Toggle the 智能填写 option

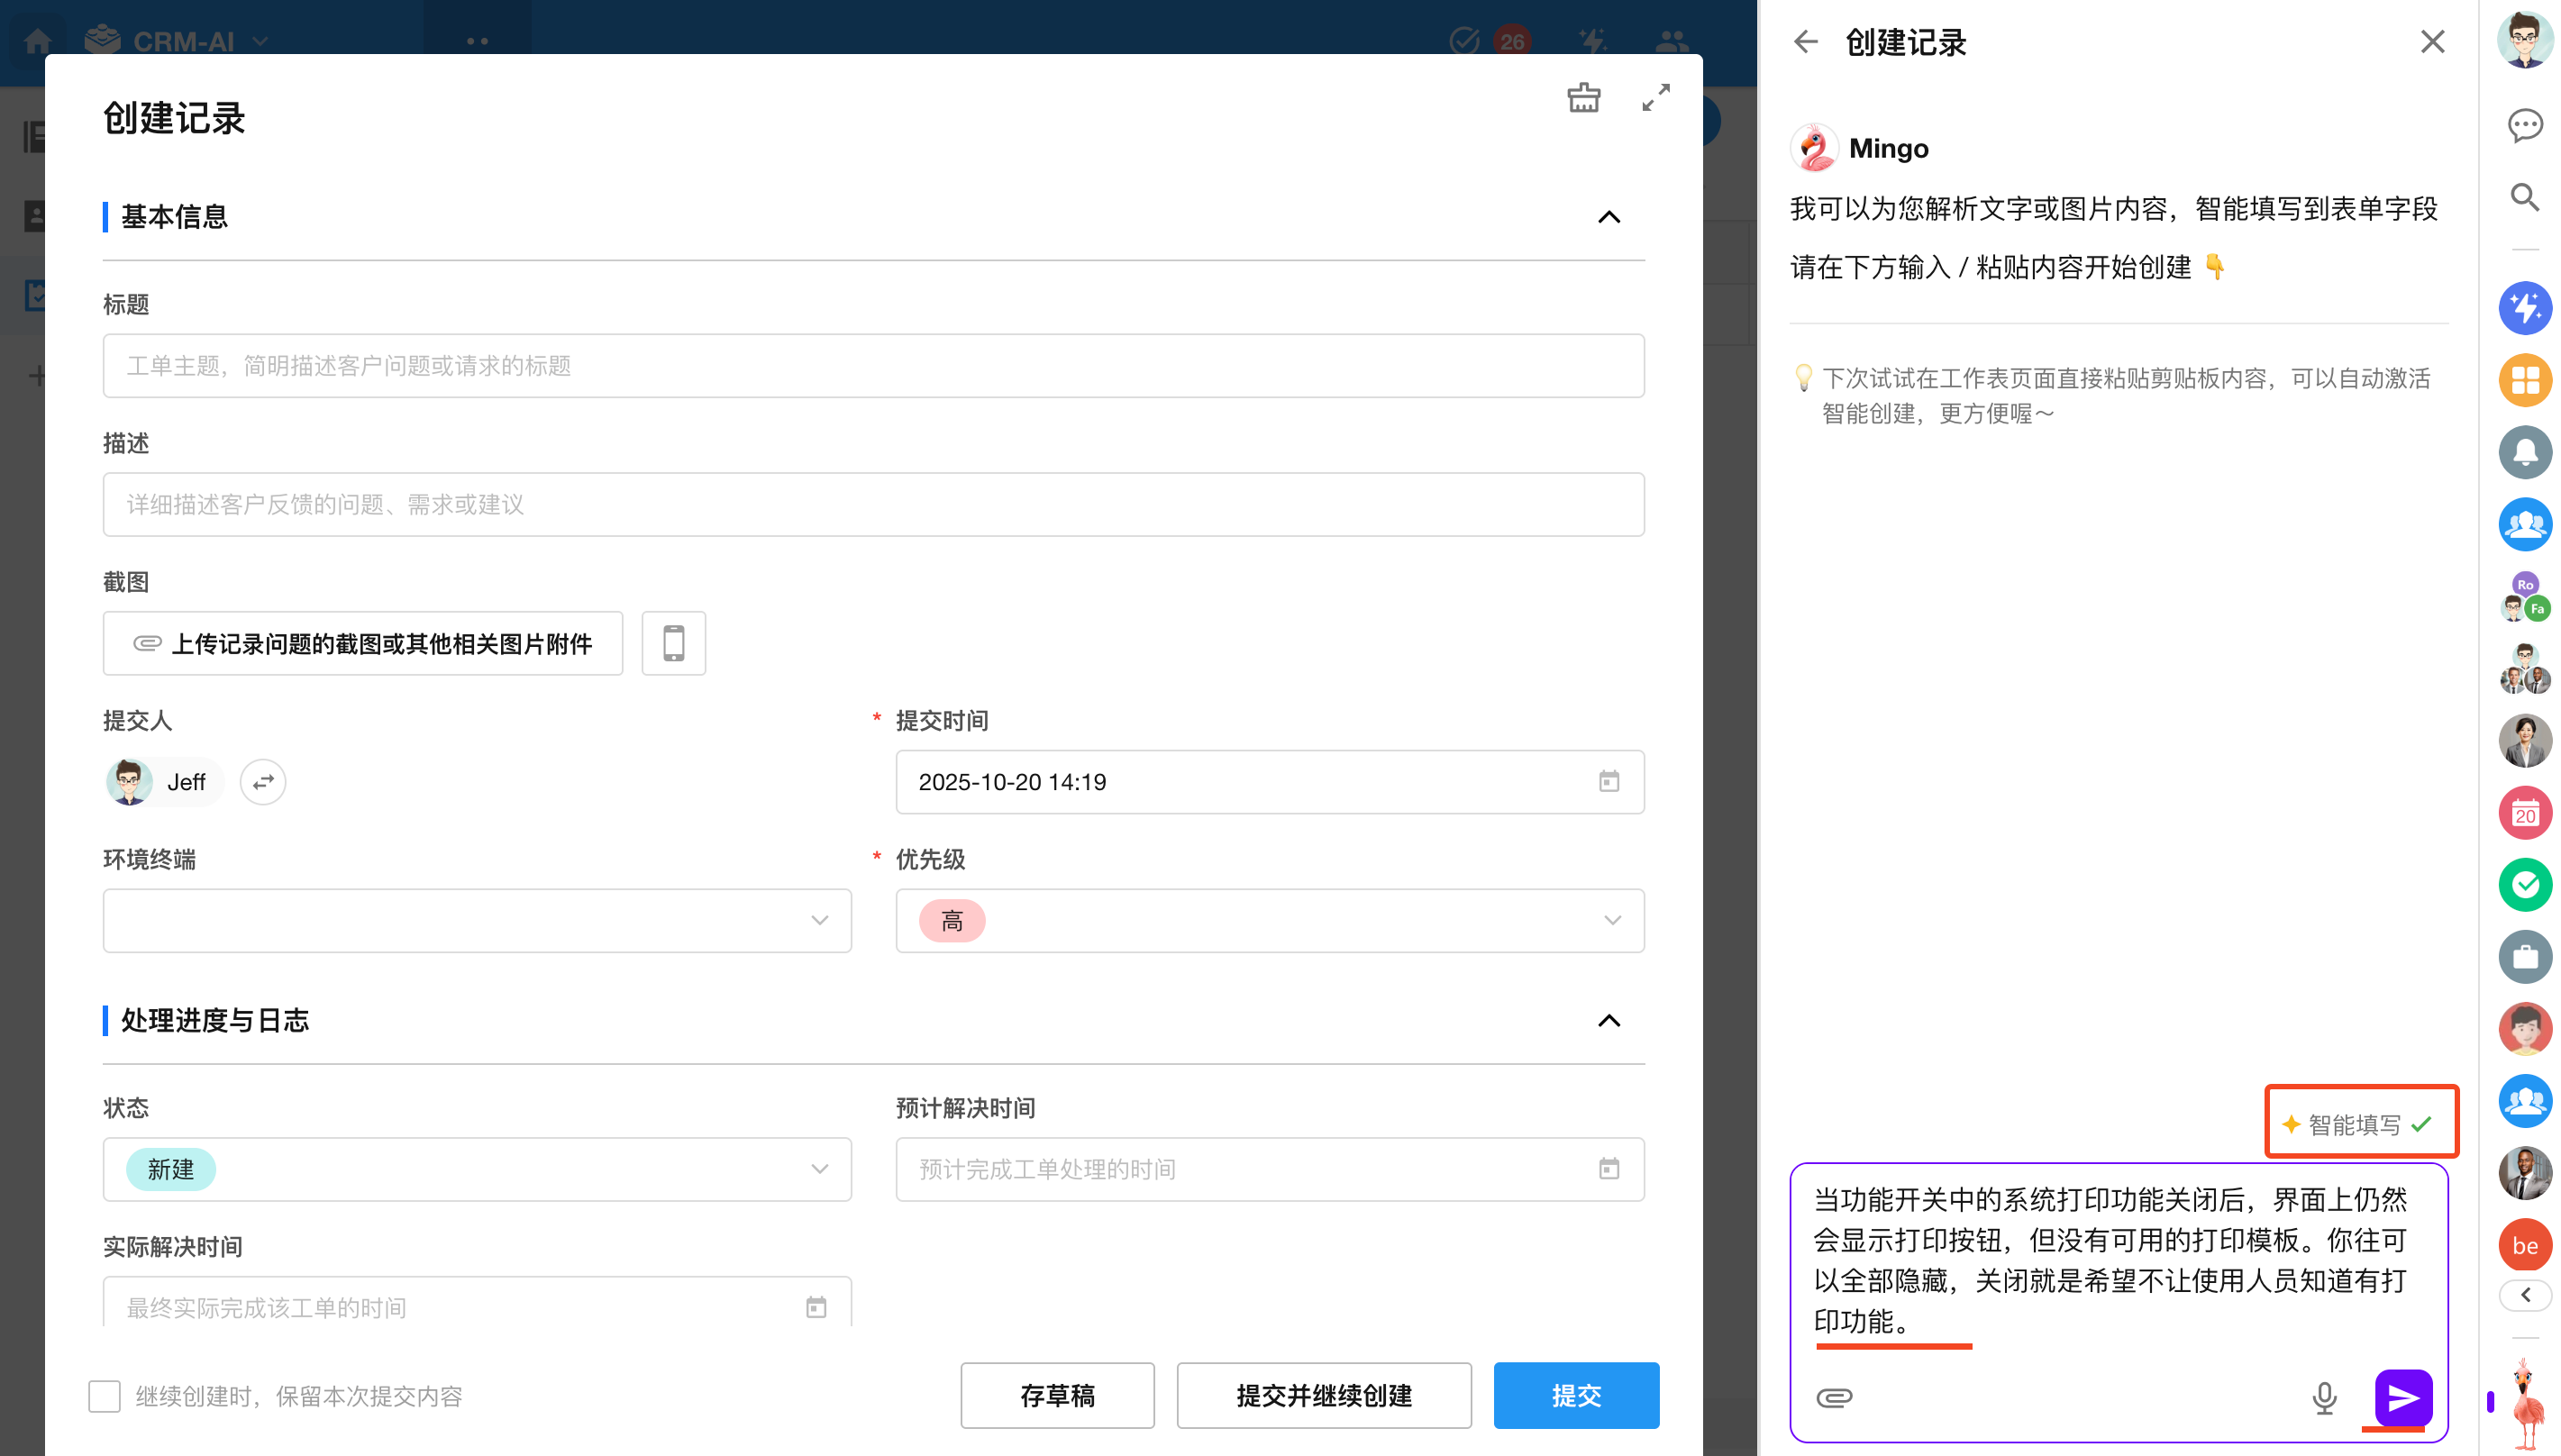(2360, 1124)
